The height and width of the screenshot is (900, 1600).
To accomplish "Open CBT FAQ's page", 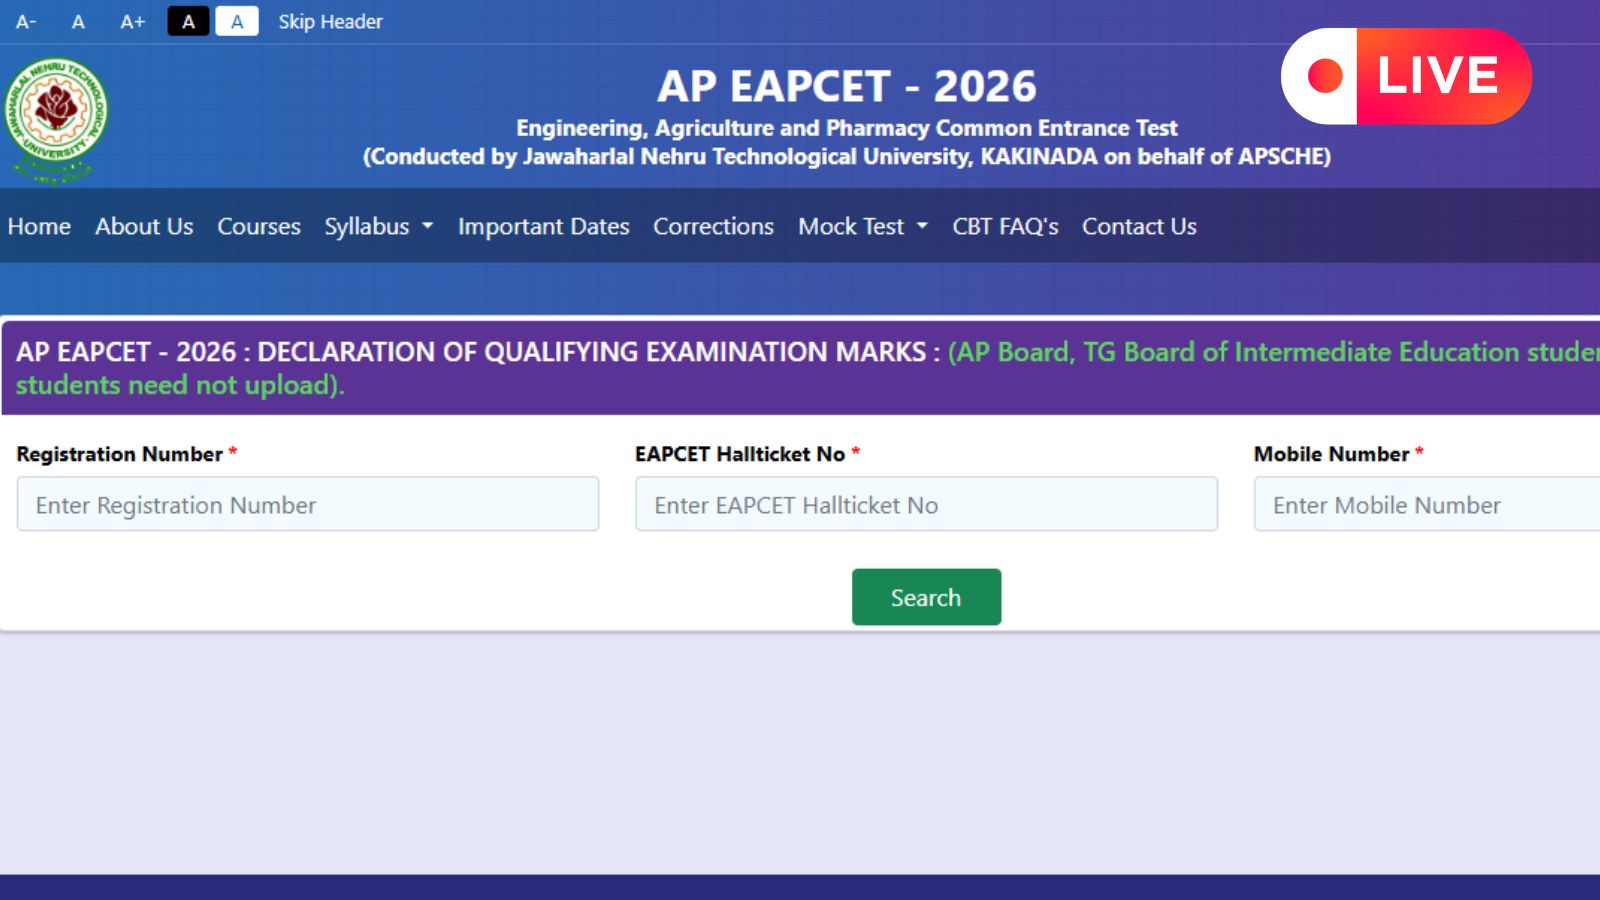I will pos(1005,226).
